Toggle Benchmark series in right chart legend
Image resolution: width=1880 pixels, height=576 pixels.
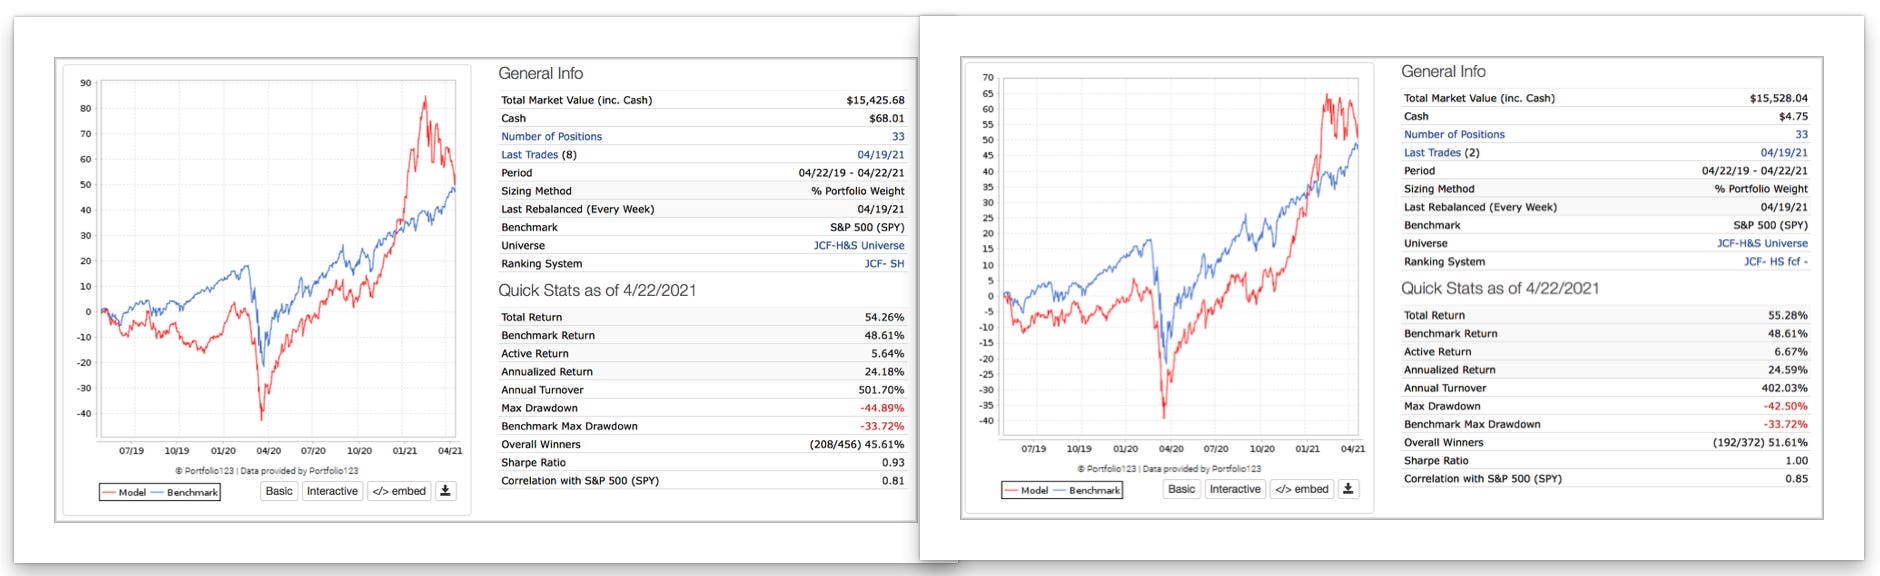tap(1087, 490)
